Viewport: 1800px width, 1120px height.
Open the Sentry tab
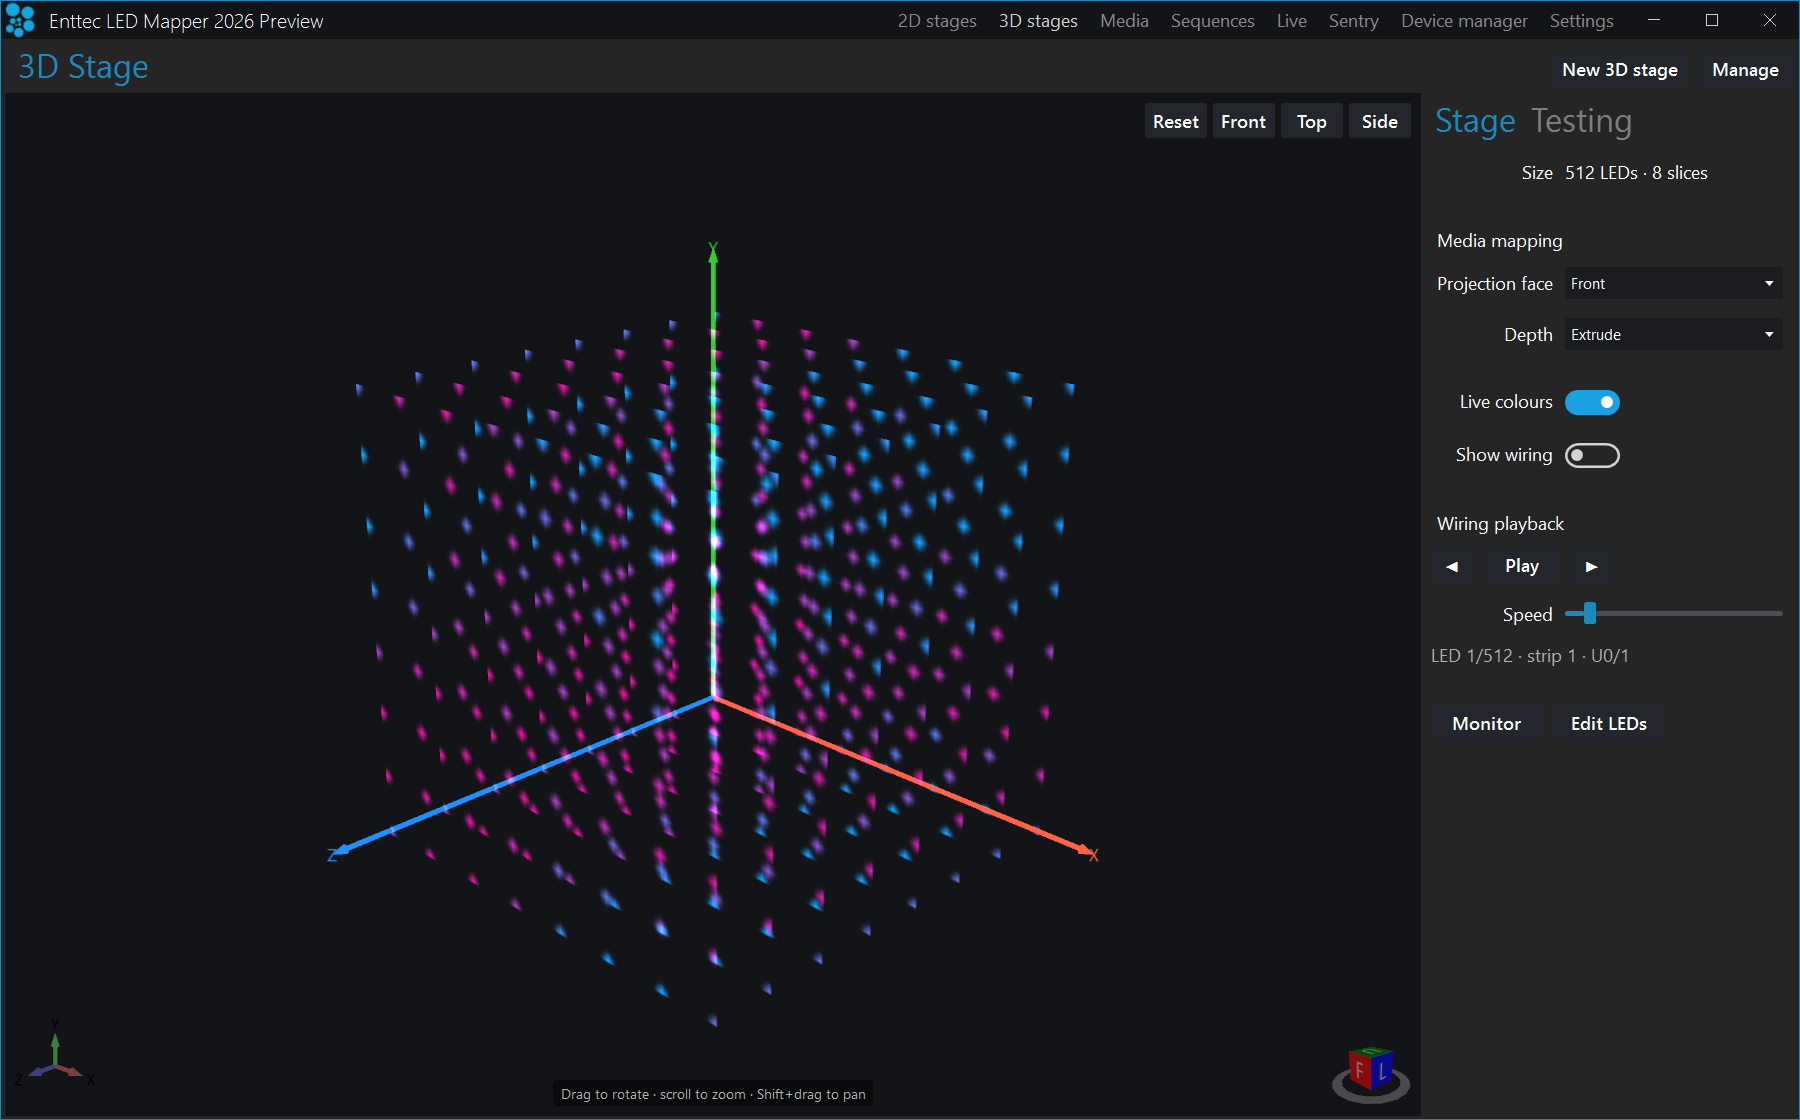point(1353,21)
